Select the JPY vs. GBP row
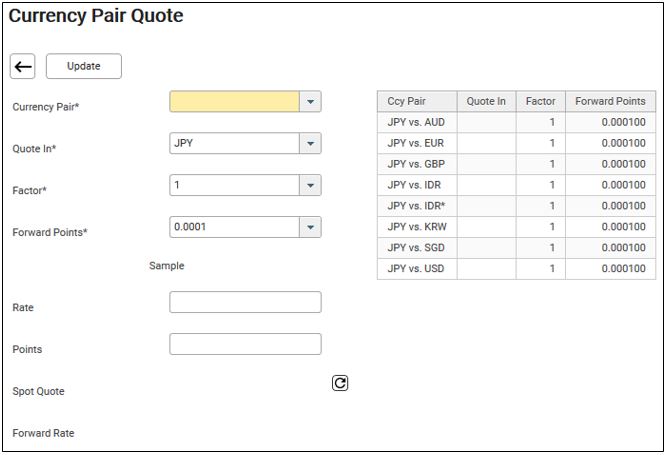The image size is (668, 455). point(516,164)
